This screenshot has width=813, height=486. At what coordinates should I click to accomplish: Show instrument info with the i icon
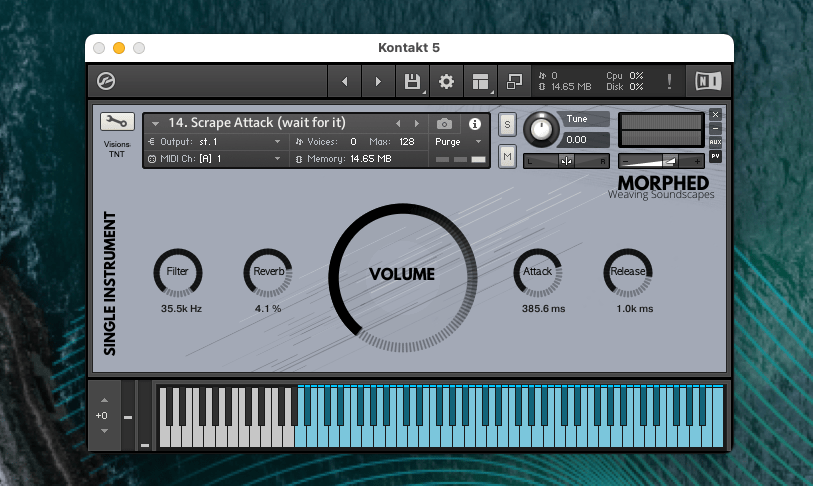click(474, 124)
